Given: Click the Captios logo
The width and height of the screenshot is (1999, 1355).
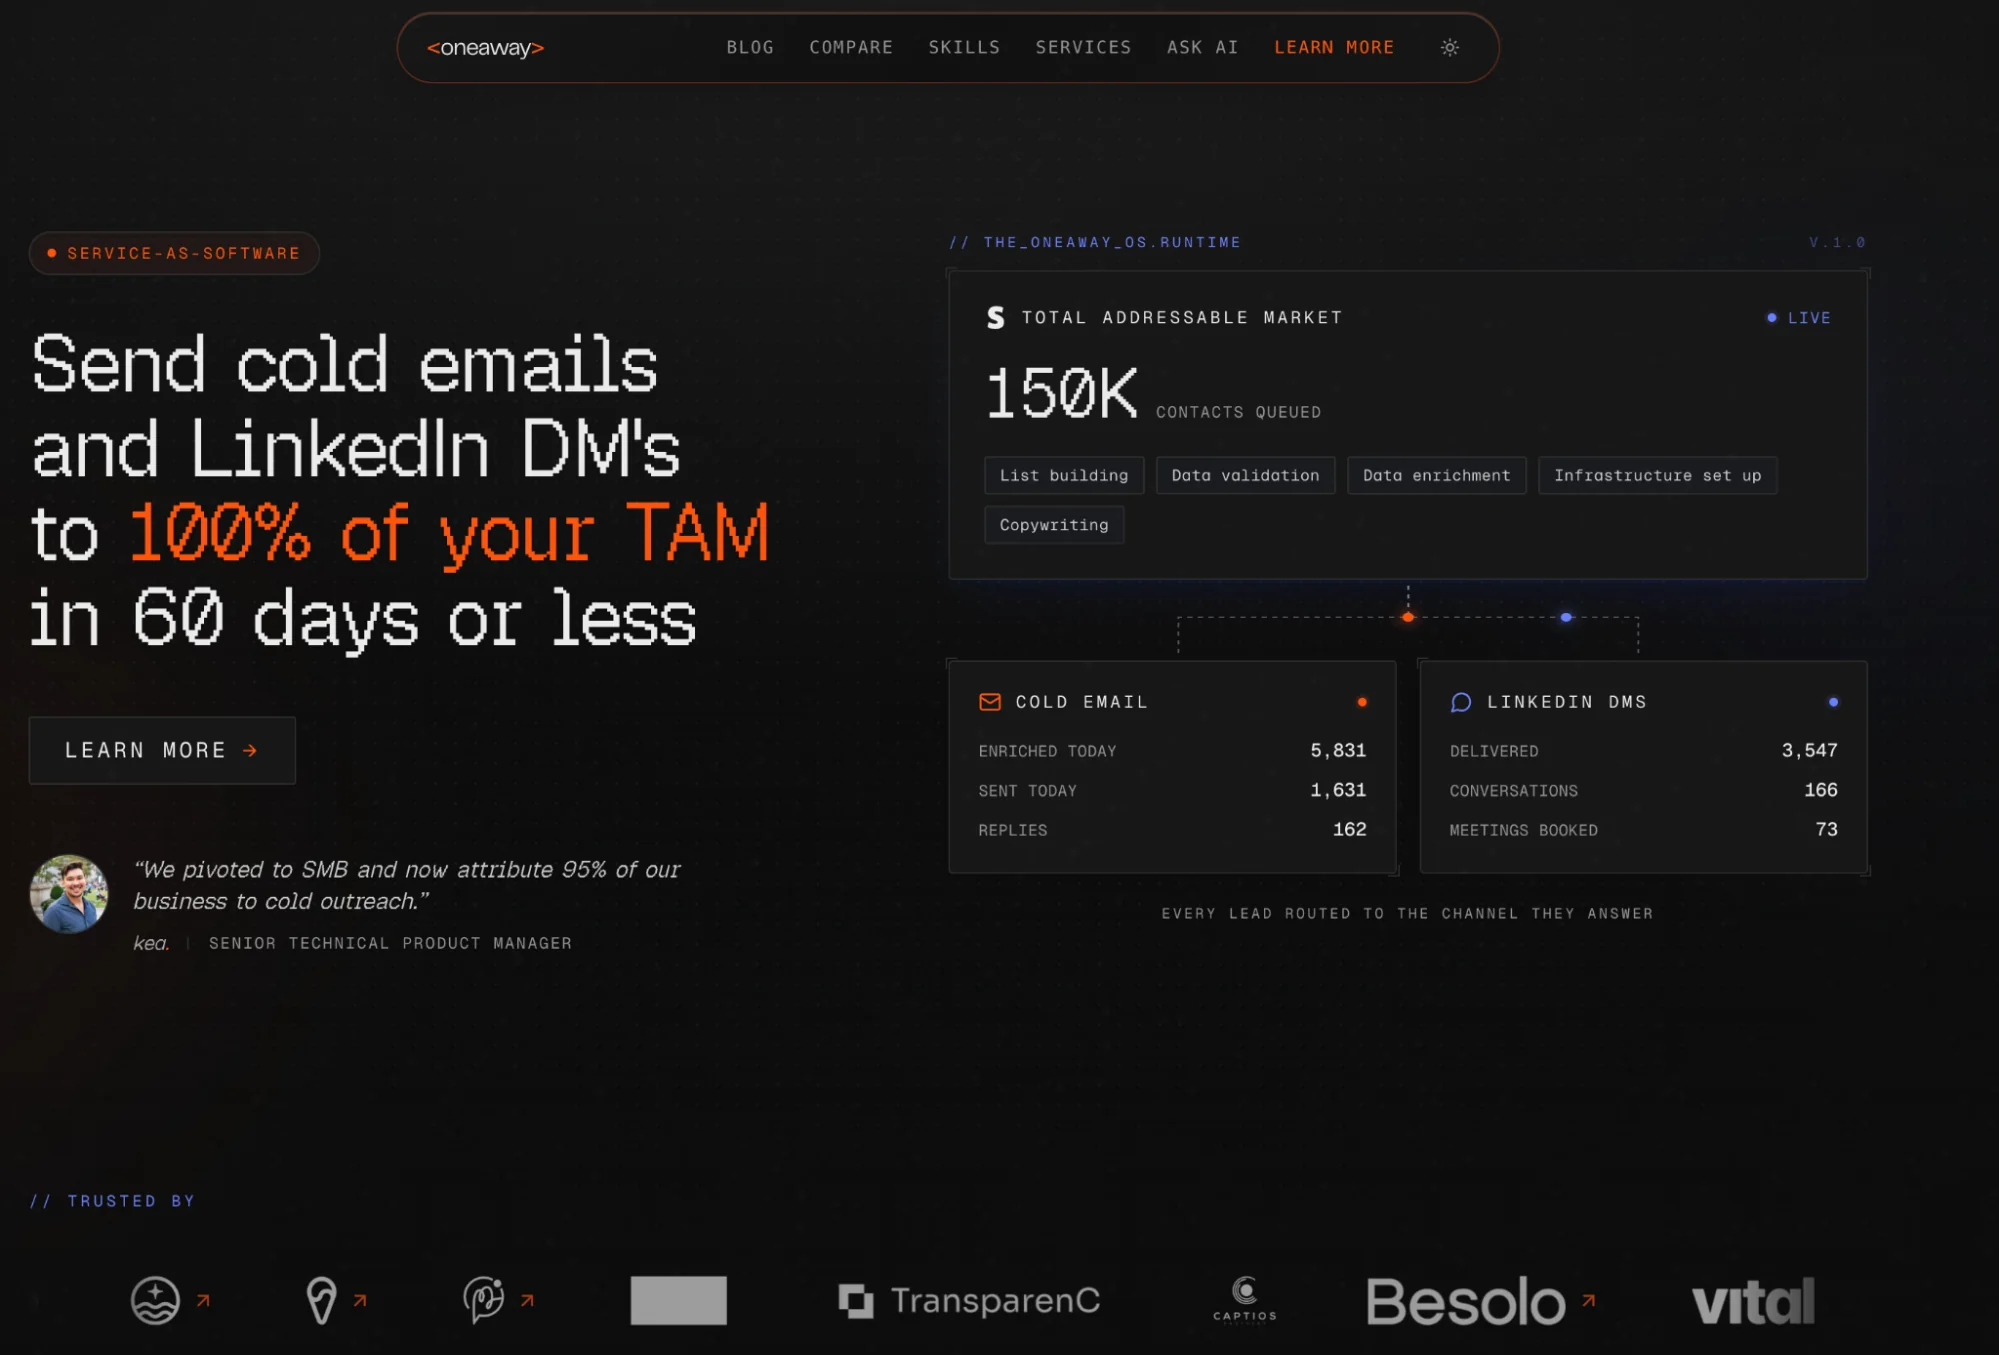Looking at the screenshot, I should coord(1245,1300).
